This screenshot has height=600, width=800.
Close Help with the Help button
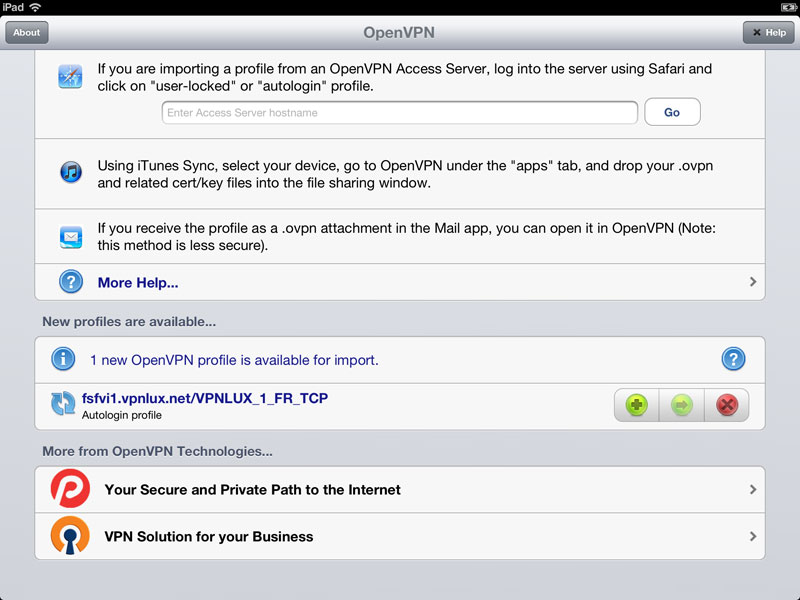(768, 33)
